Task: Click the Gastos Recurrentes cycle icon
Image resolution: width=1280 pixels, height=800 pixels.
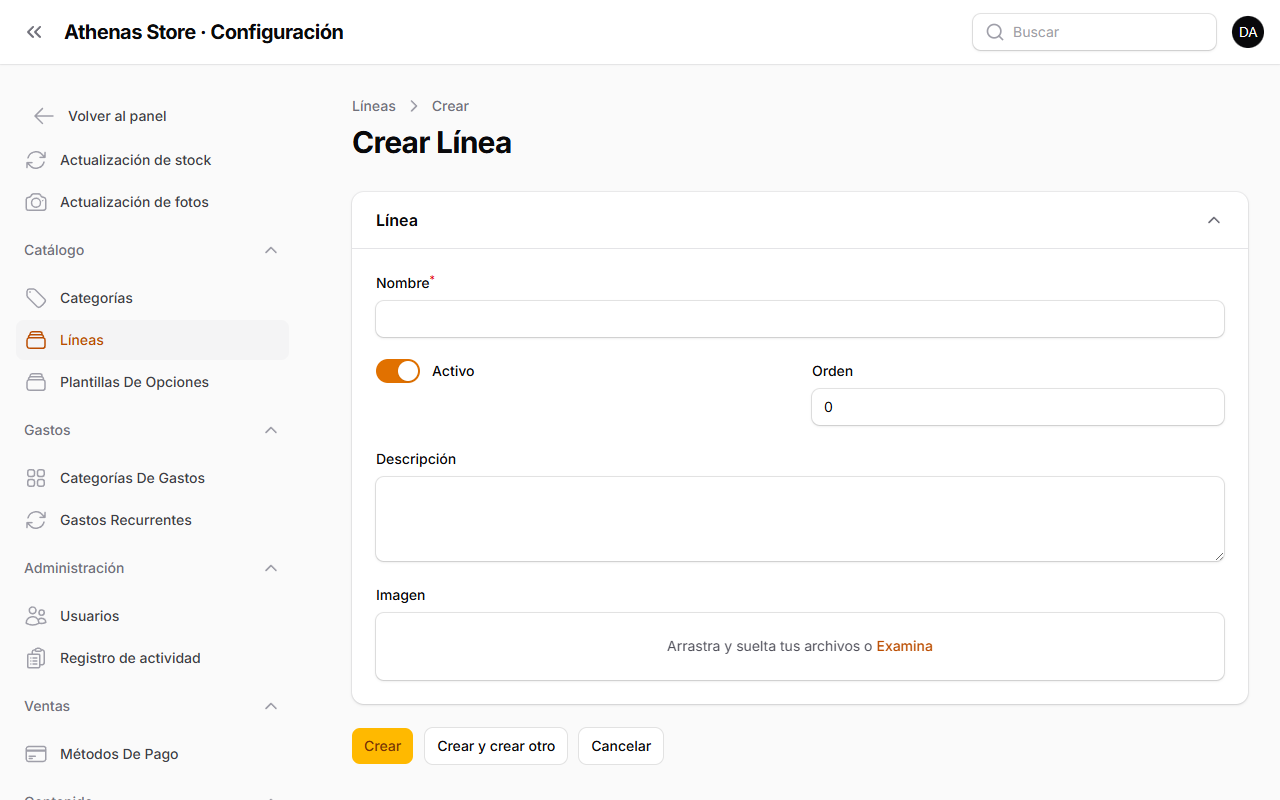Action: point(36,520)
